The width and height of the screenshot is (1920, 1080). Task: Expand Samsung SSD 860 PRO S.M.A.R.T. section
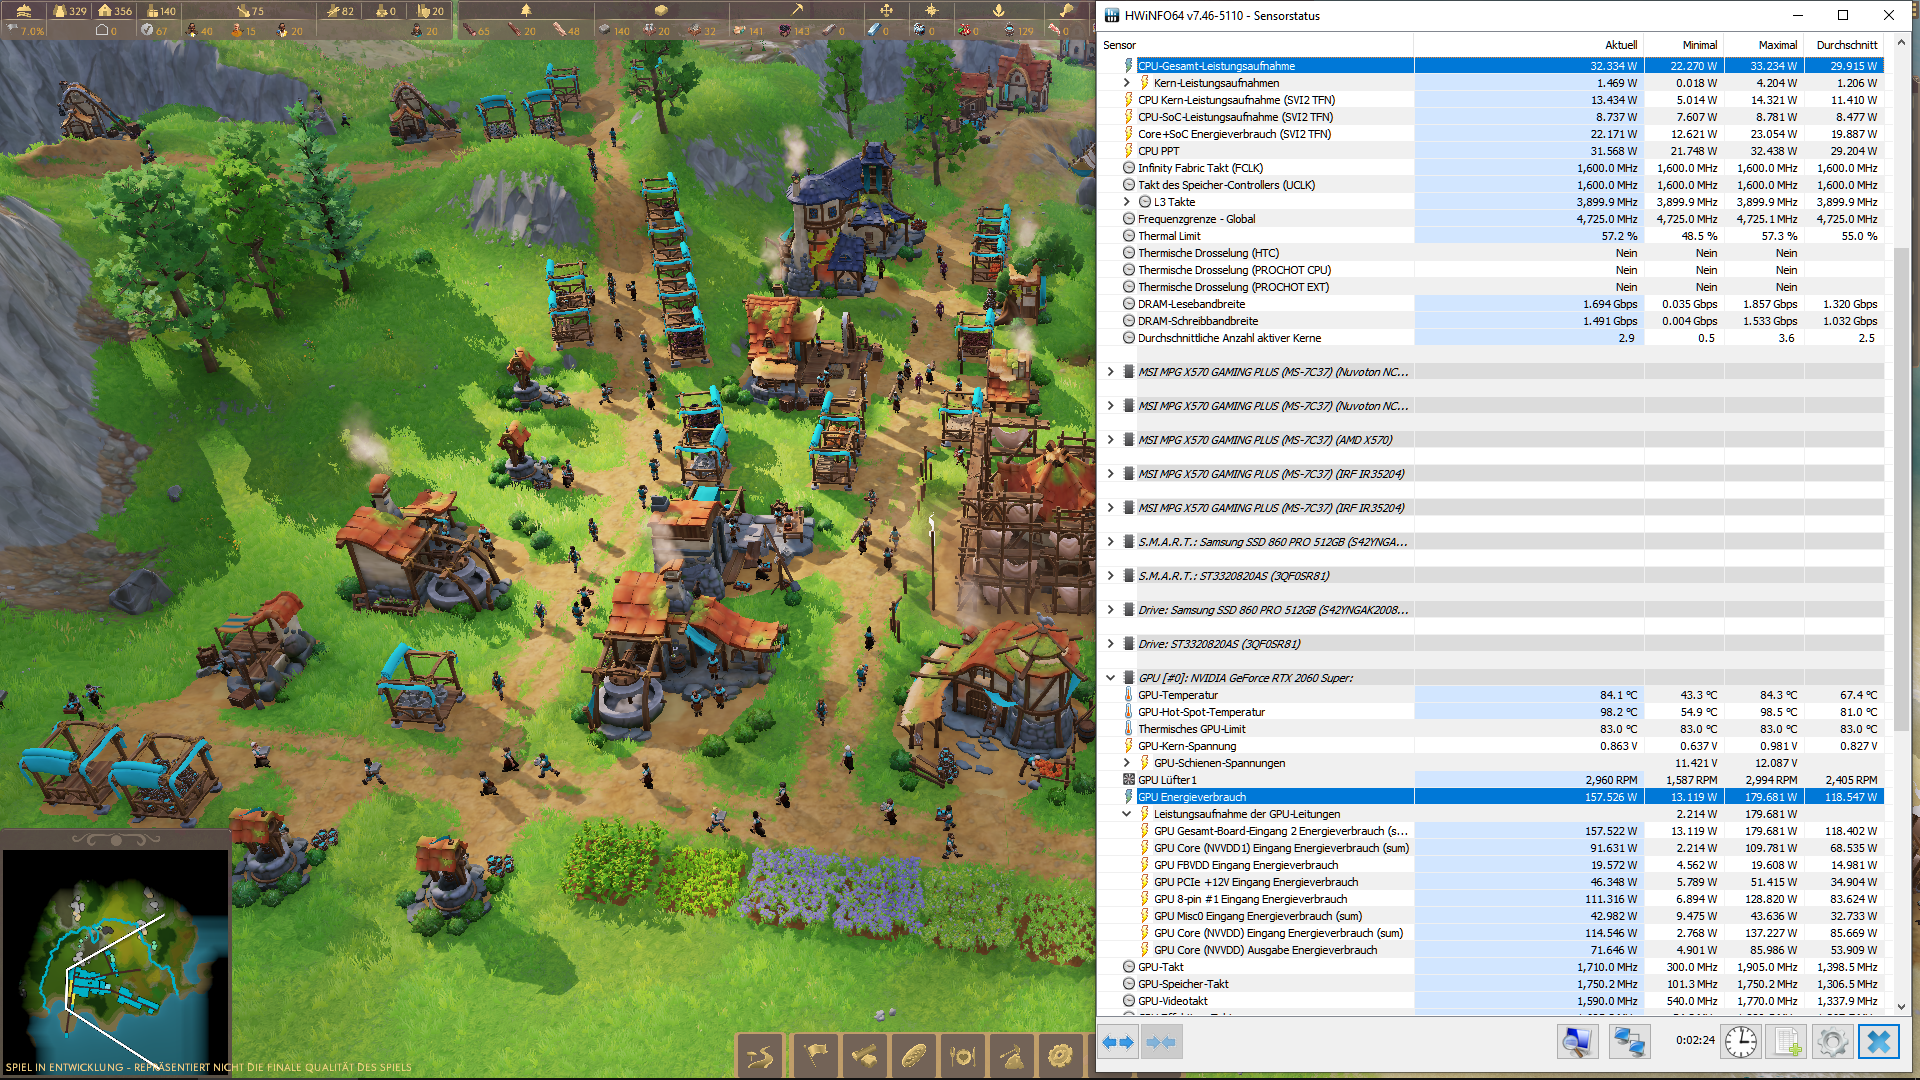pyautogui.click(x=1110, y=542)
